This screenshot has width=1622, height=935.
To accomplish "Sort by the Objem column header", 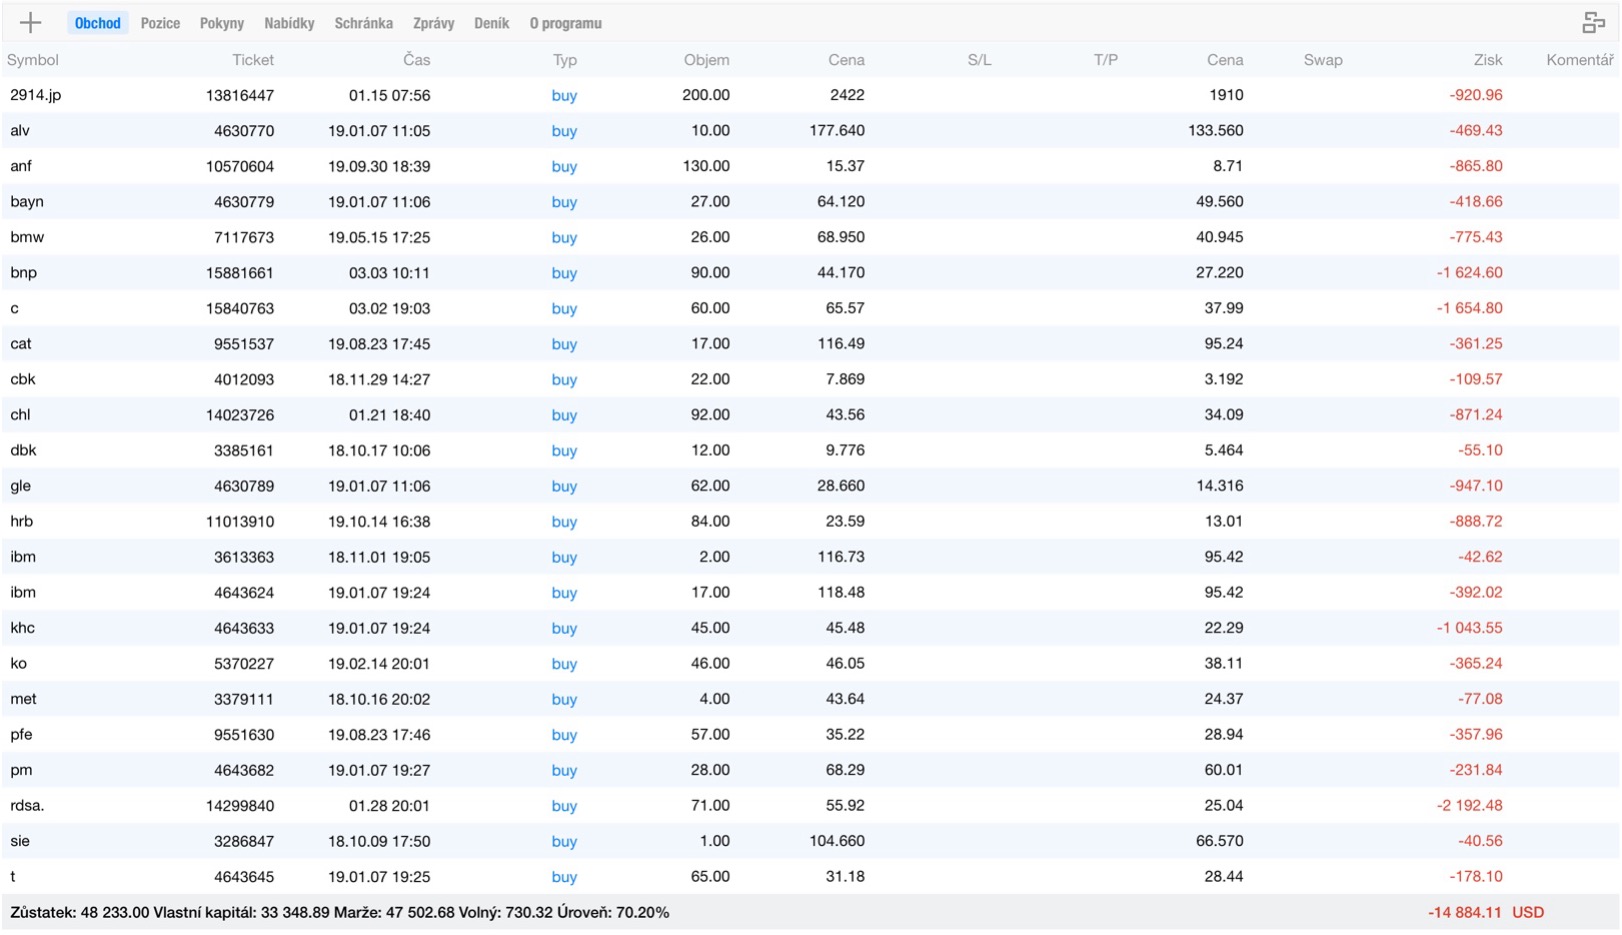I will click(706, 60).
